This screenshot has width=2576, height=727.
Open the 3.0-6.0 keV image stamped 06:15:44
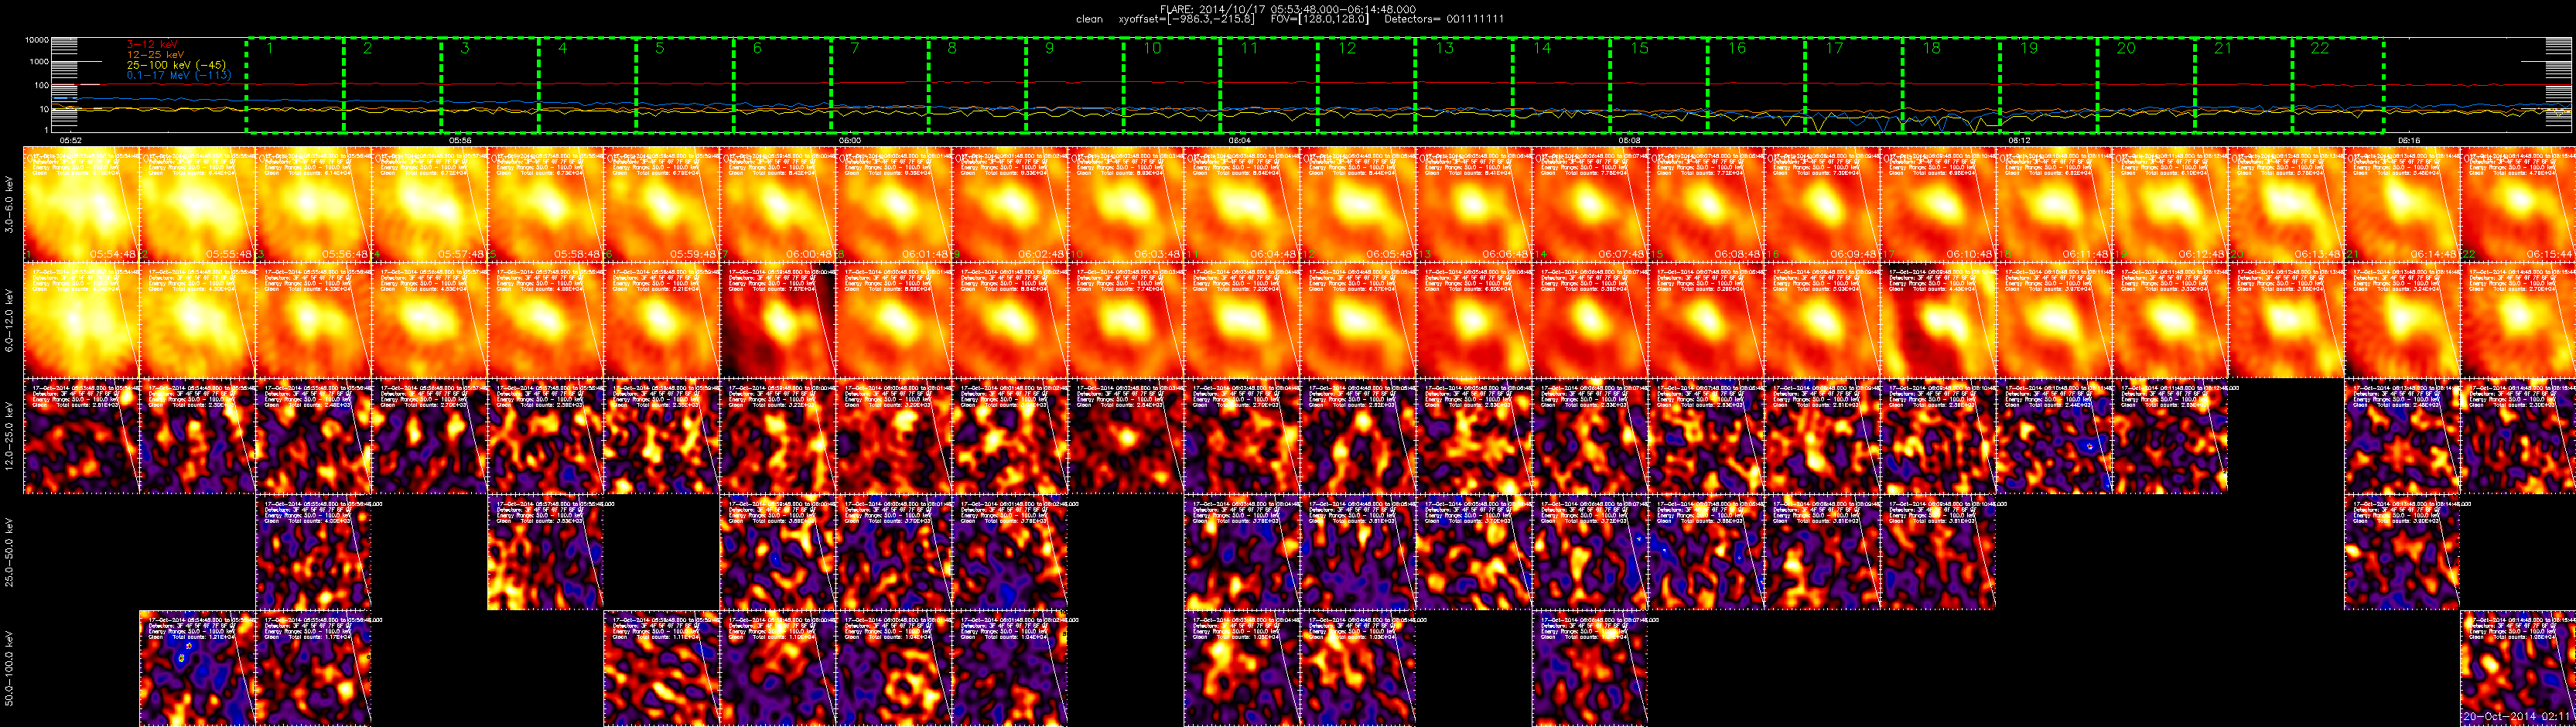2517,204
